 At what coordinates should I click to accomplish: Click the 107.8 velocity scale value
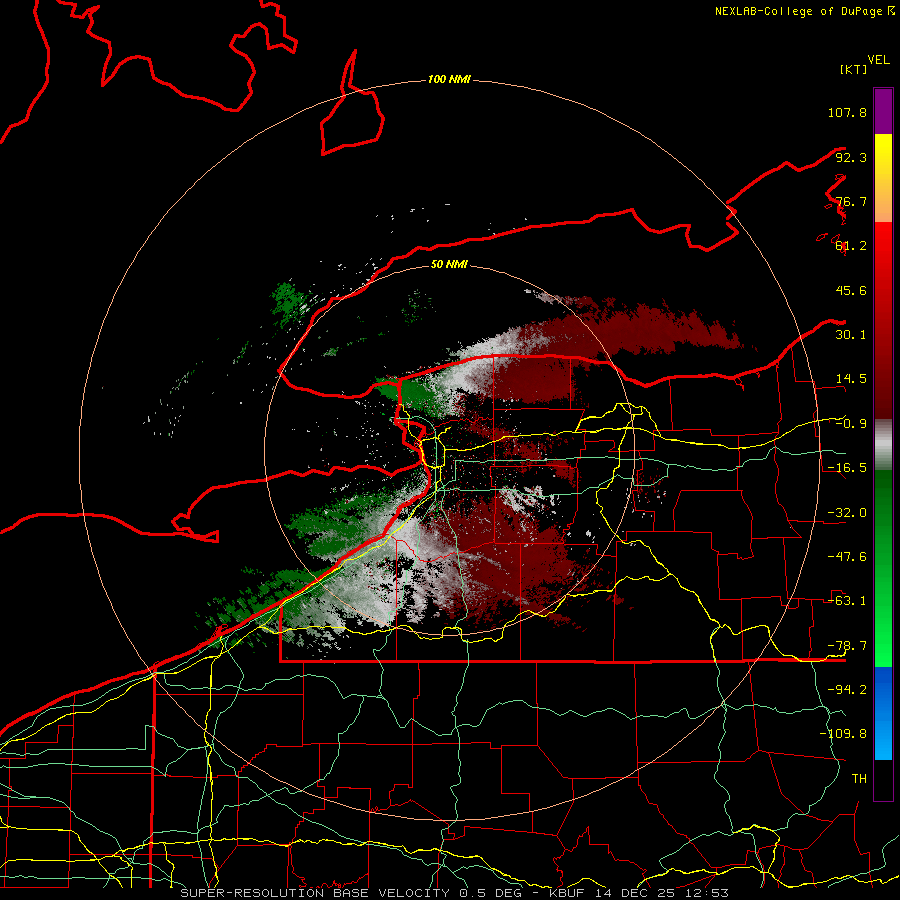pos(847,112)
